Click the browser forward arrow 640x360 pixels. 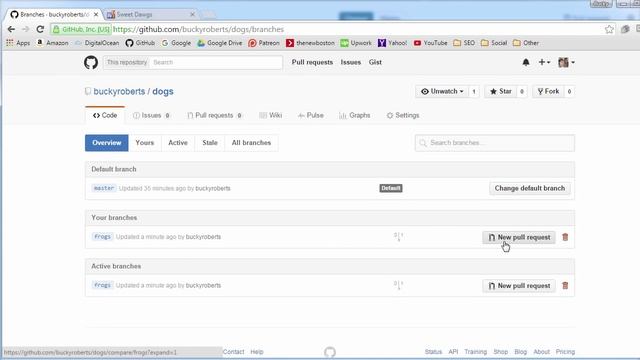[x=26, y=29]
